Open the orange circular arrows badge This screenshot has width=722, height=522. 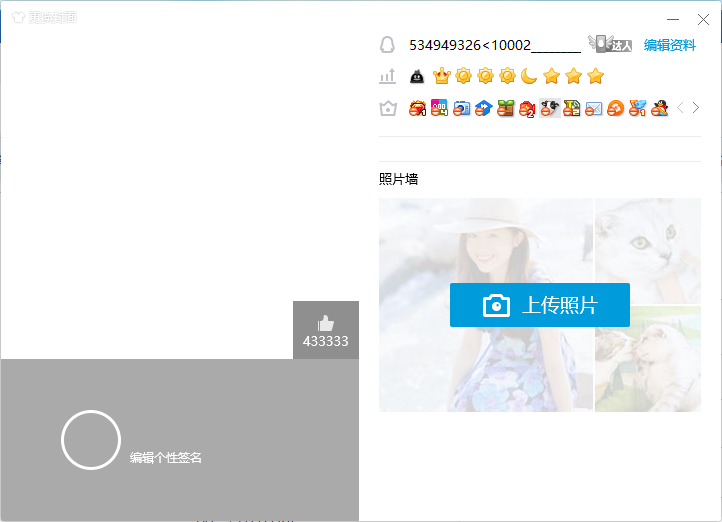tap(616, 108)
